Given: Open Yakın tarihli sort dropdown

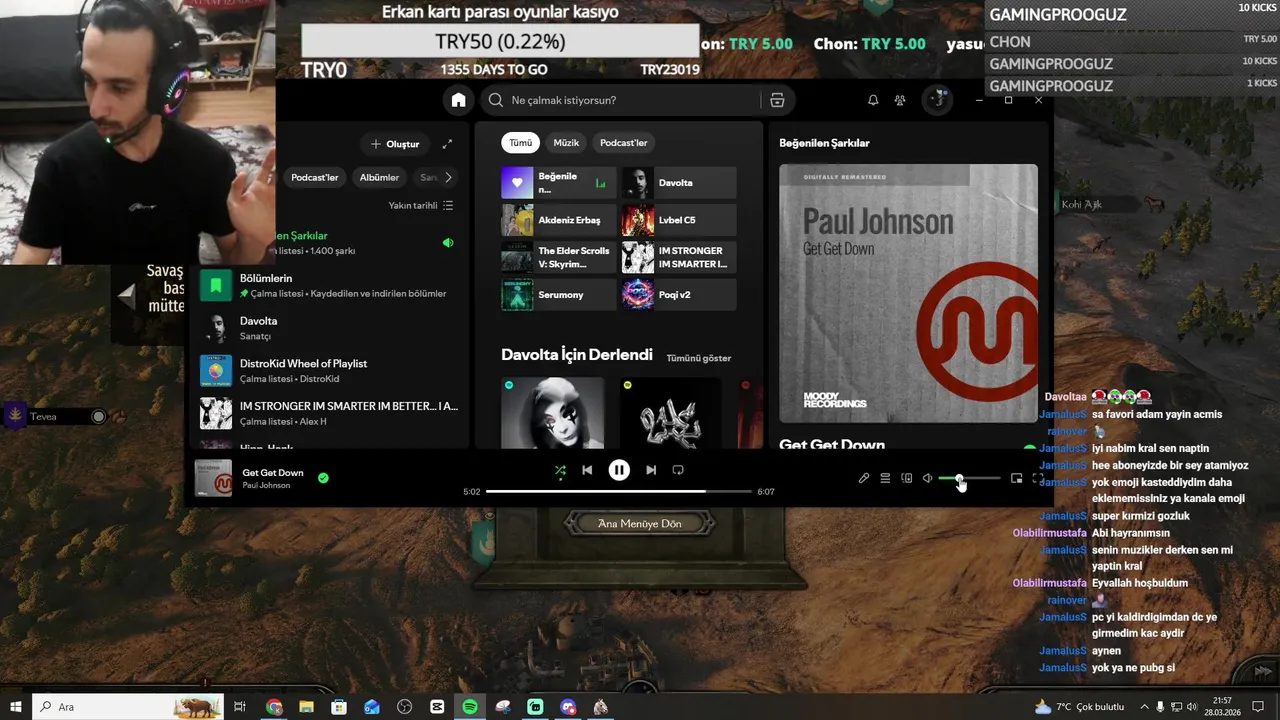Looking at the screenshot, I should point(421,206).
